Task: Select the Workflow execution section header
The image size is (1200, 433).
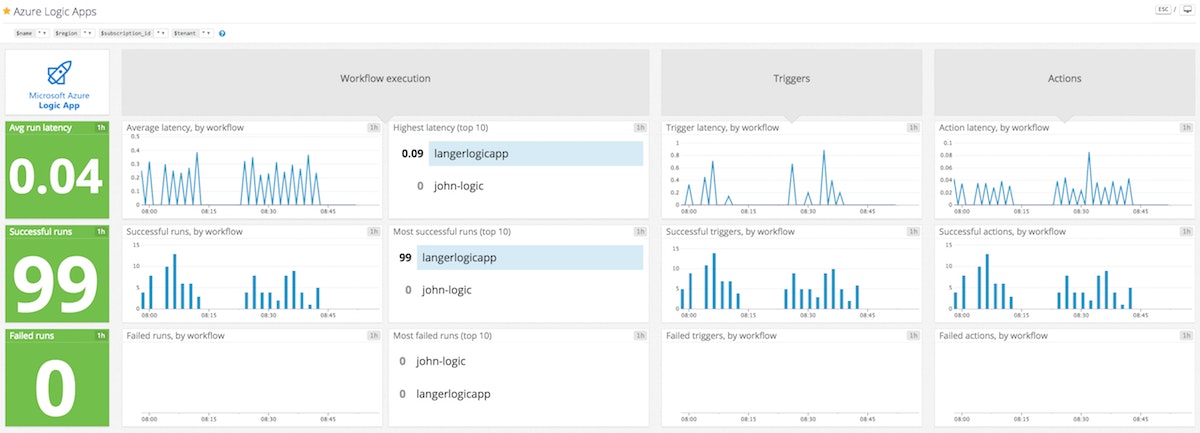Action: pos(385,78)
